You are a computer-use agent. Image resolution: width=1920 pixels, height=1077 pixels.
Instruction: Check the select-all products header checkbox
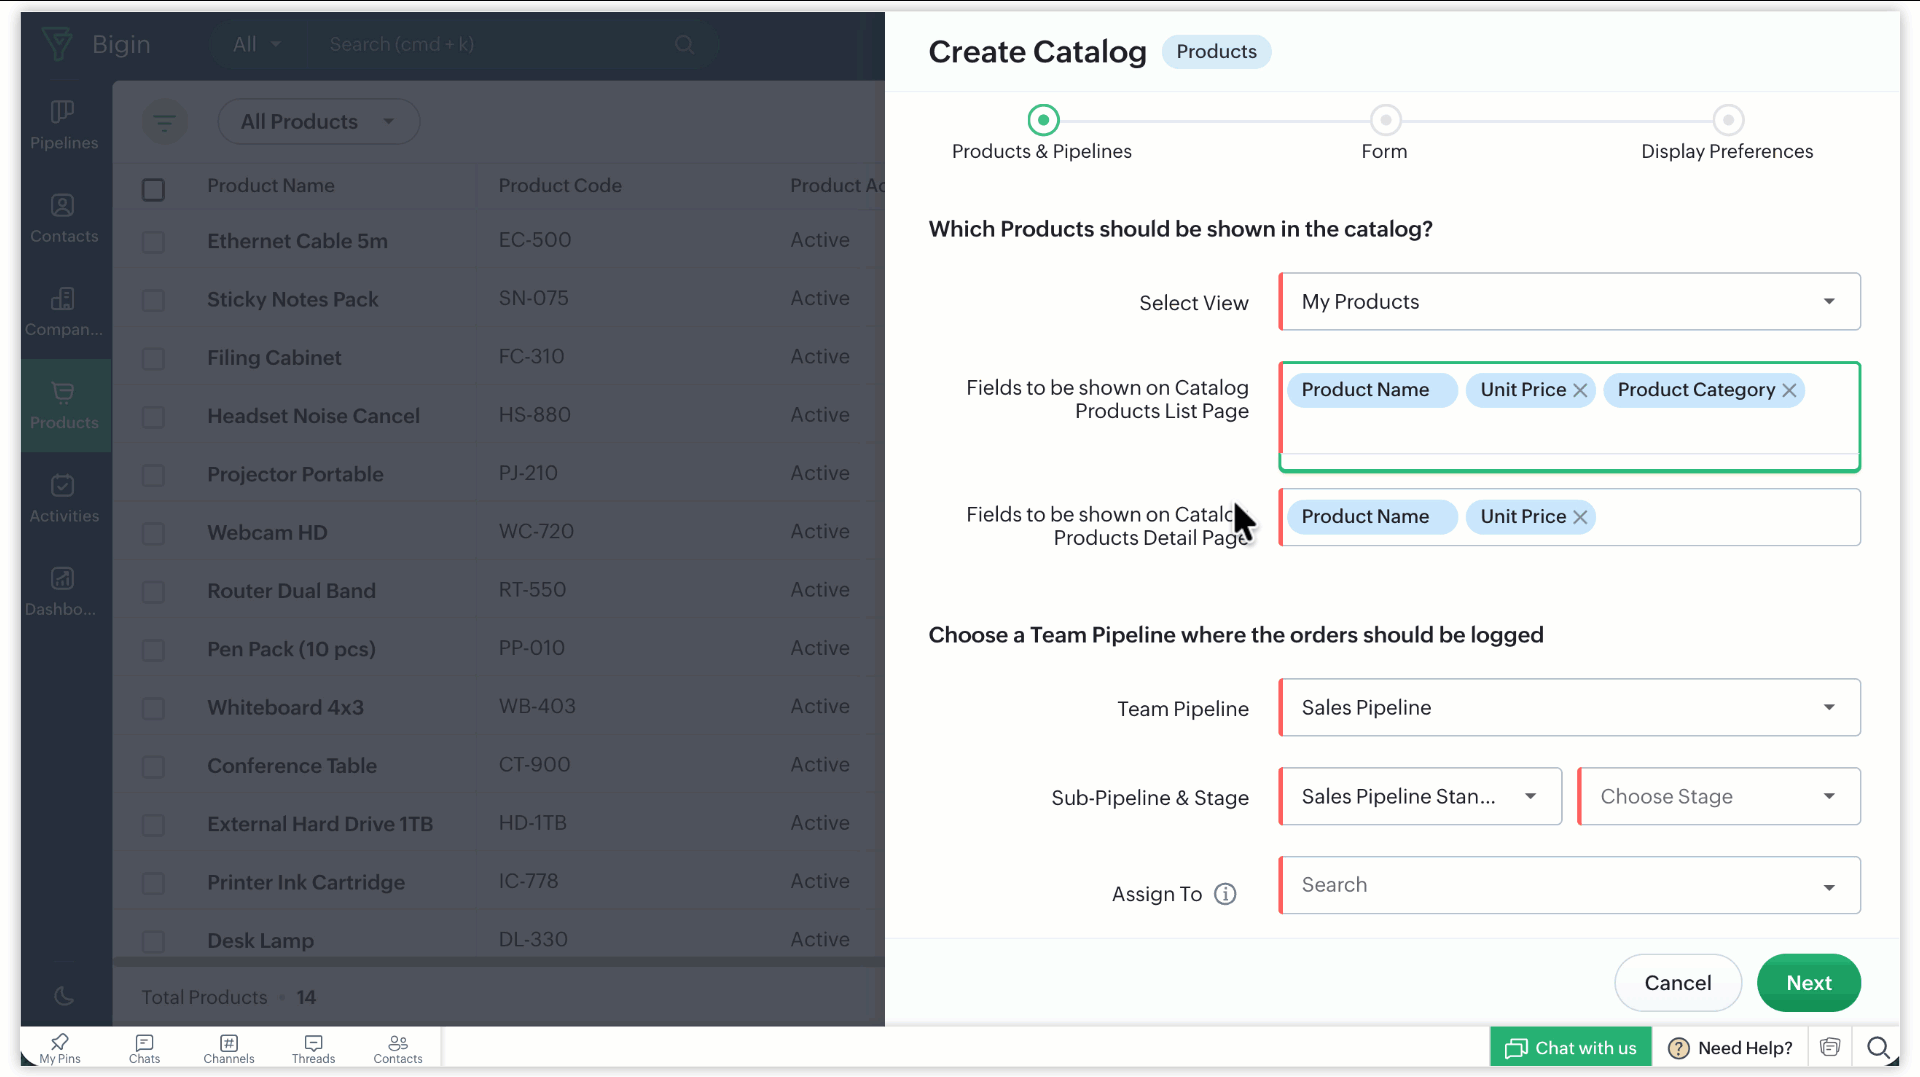pyautogui.click(x=153, y=190)
